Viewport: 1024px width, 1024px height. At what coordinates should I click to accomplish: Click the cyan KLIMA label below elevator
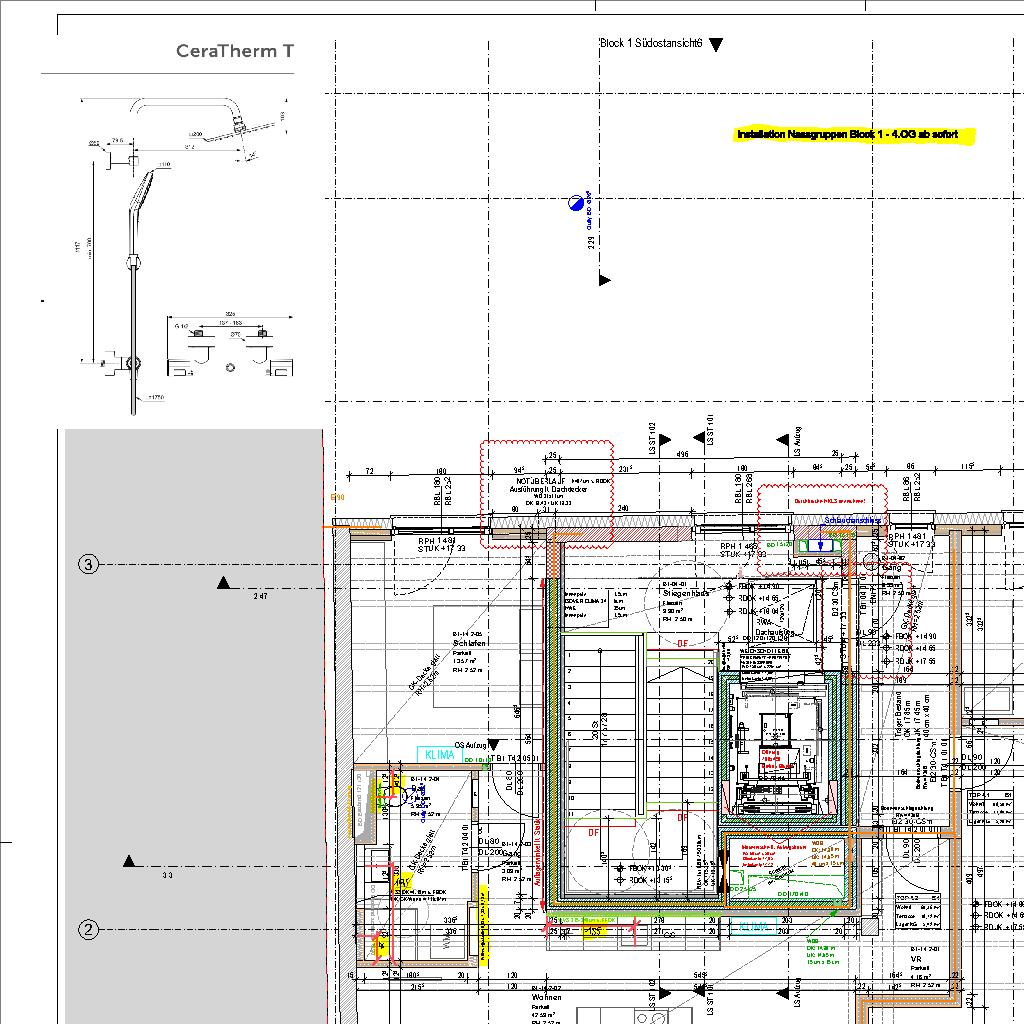[752, 926]
